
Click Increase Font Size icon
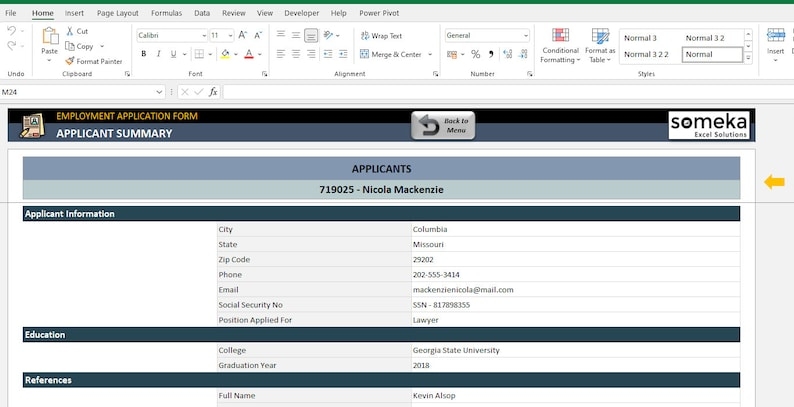click(243, 35)
